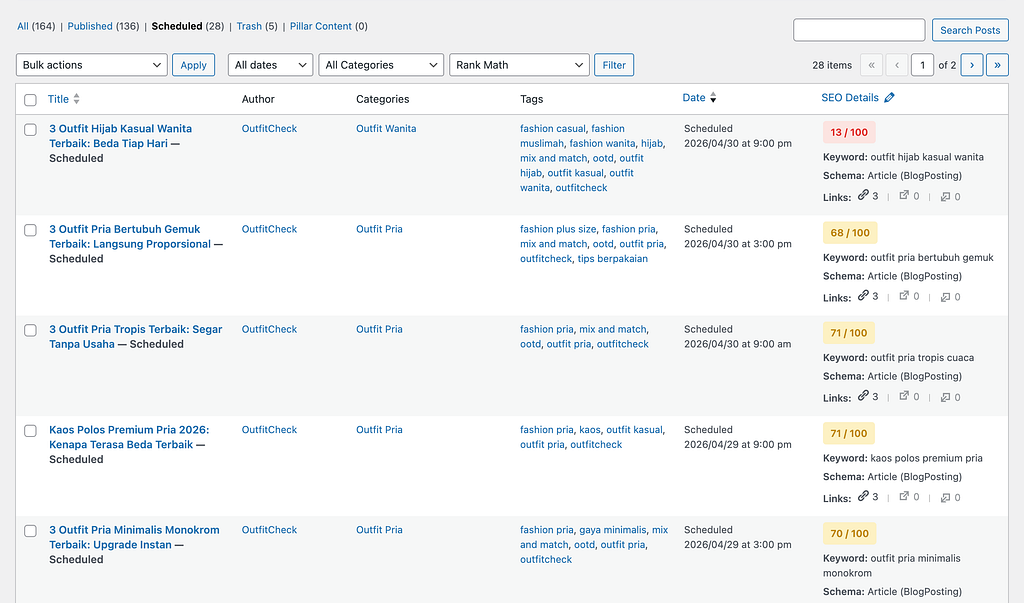Switch to Pillar Content view
Screen dimensions: 1024x603
pyautogui.click(x=321, y=26)
